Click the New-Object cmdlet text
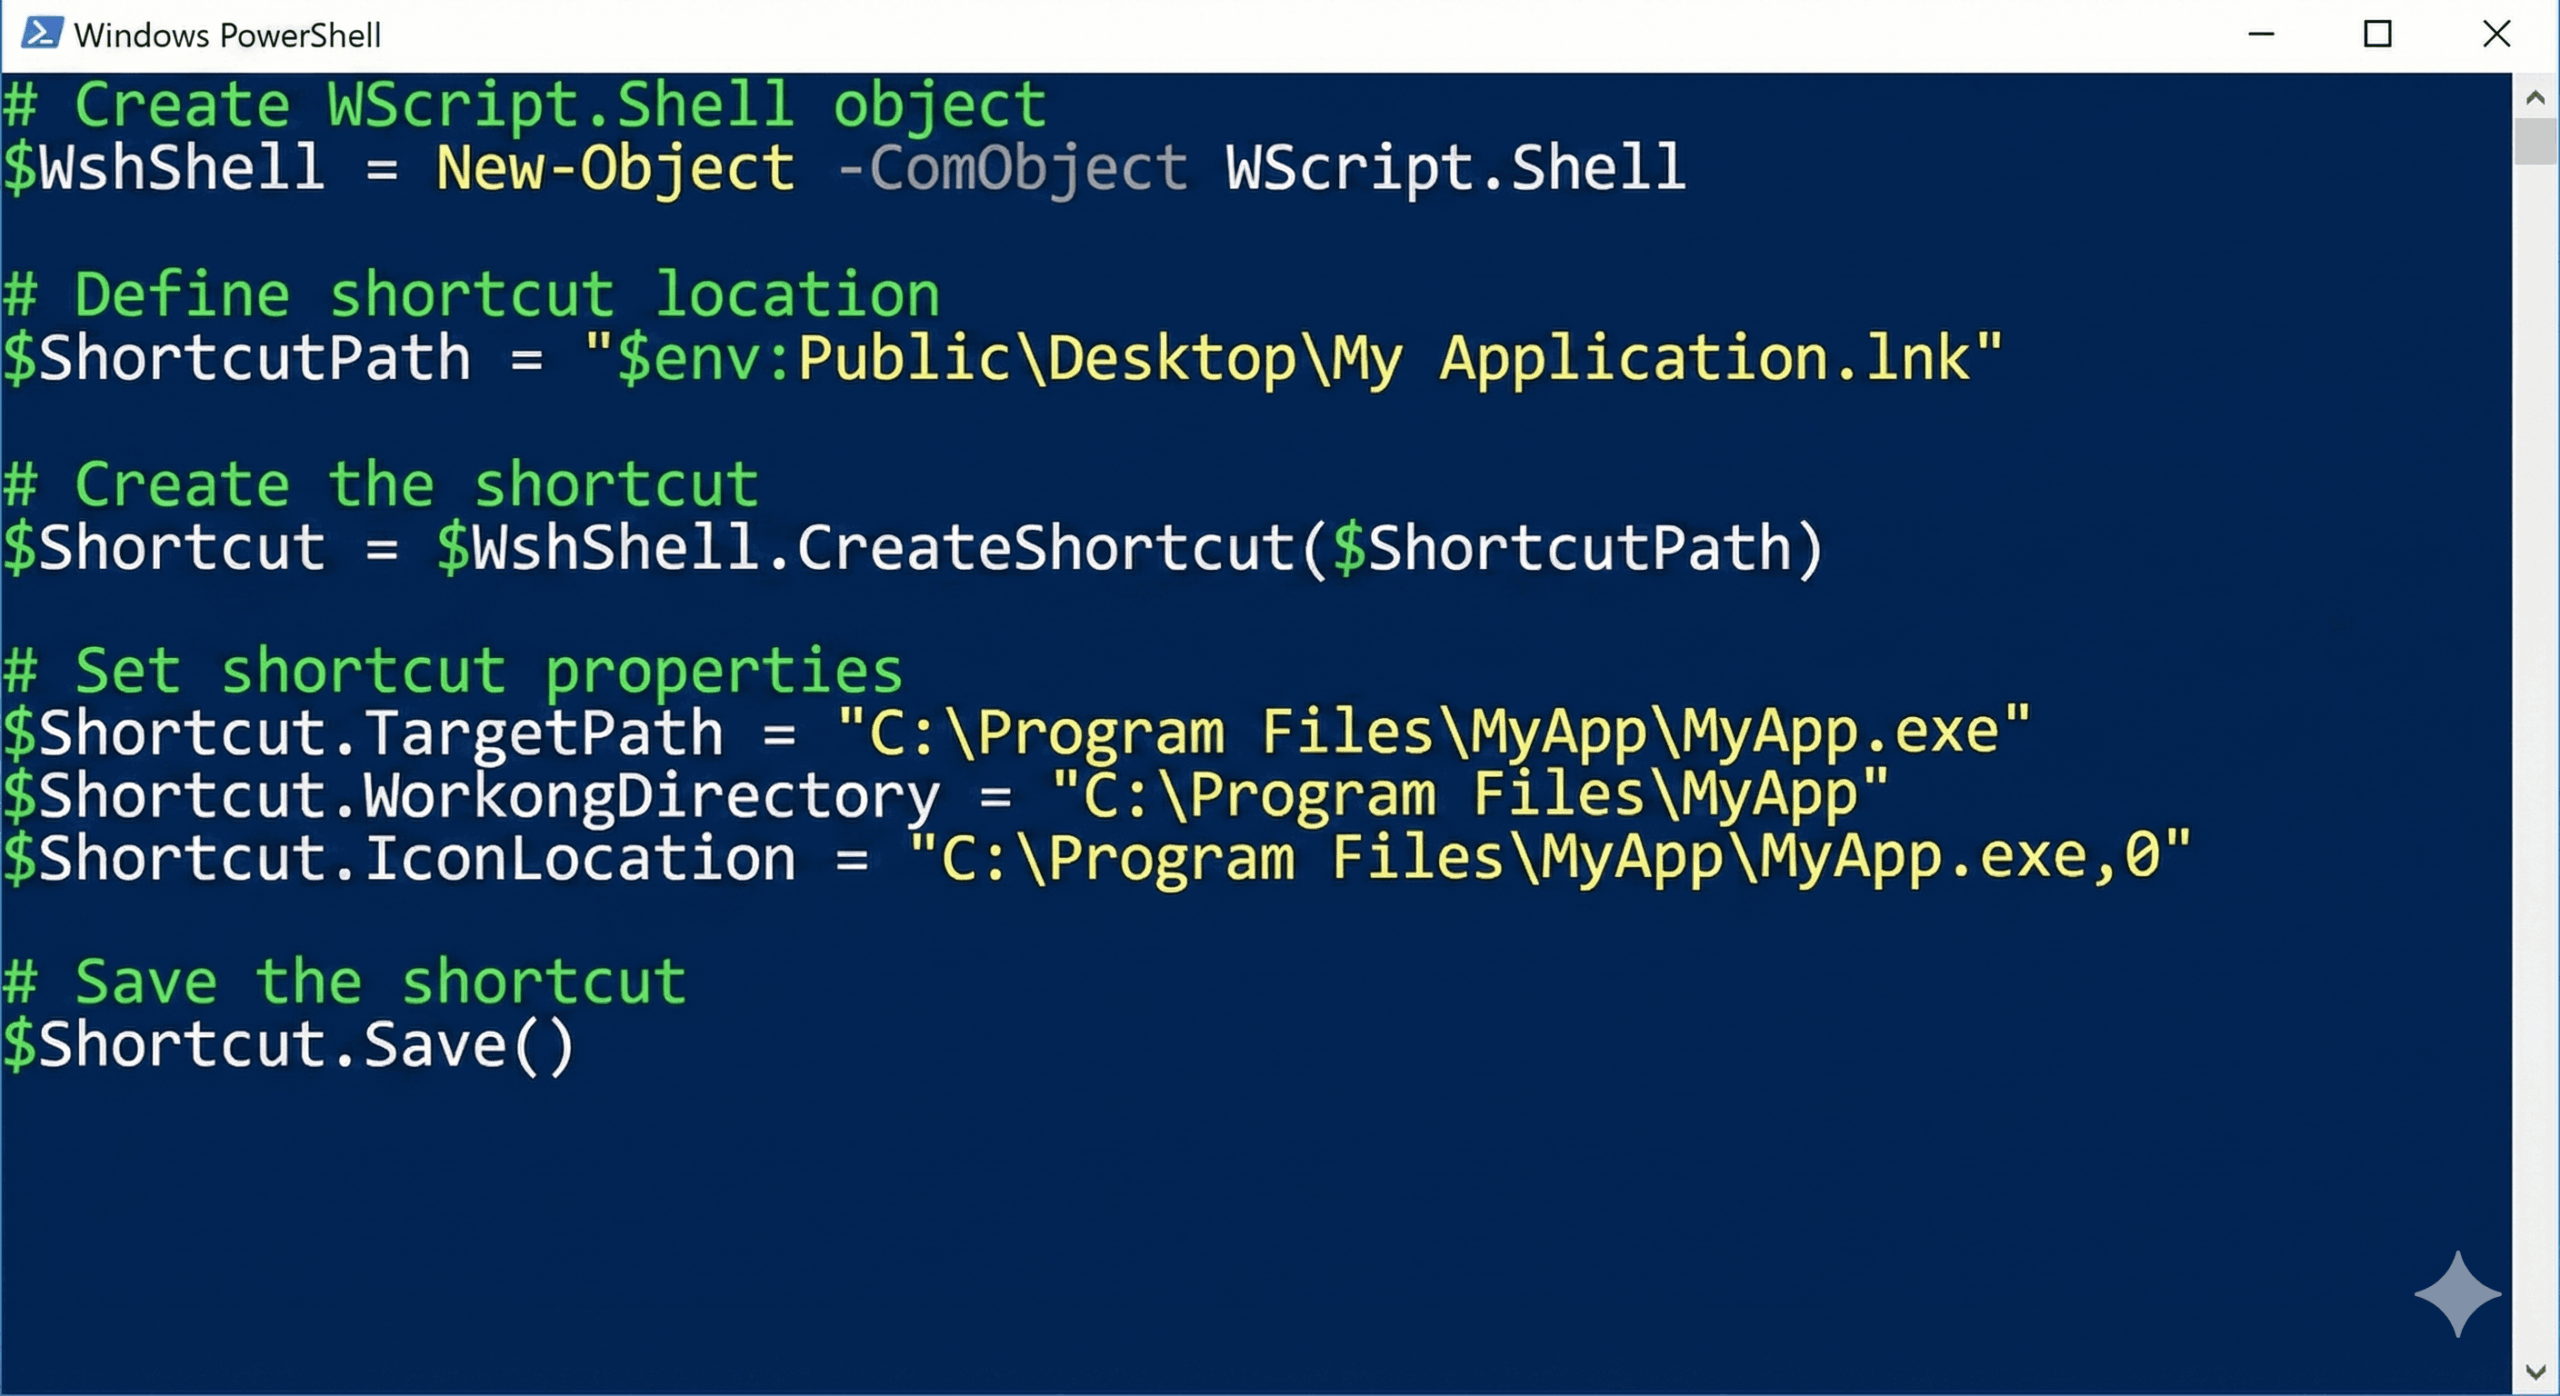 pos(615,167)
